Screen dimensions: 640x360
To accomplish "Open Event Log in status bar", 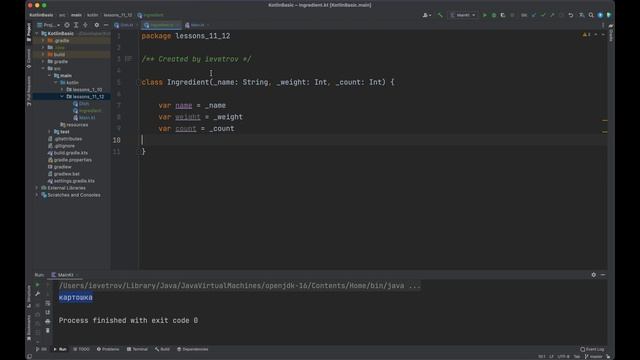I will point(592,349).
